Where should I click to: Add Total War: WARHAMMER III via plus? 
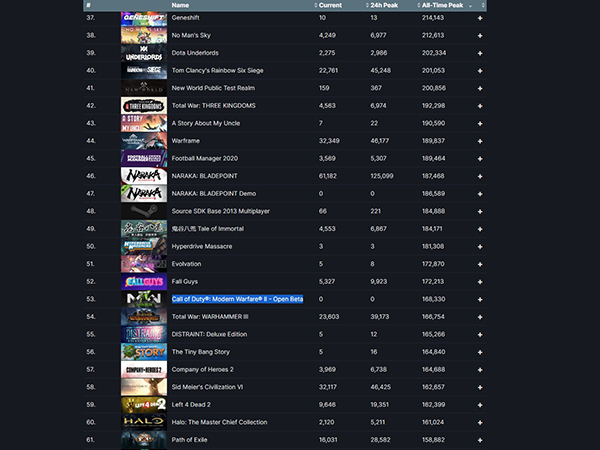(x=480, y=317)
